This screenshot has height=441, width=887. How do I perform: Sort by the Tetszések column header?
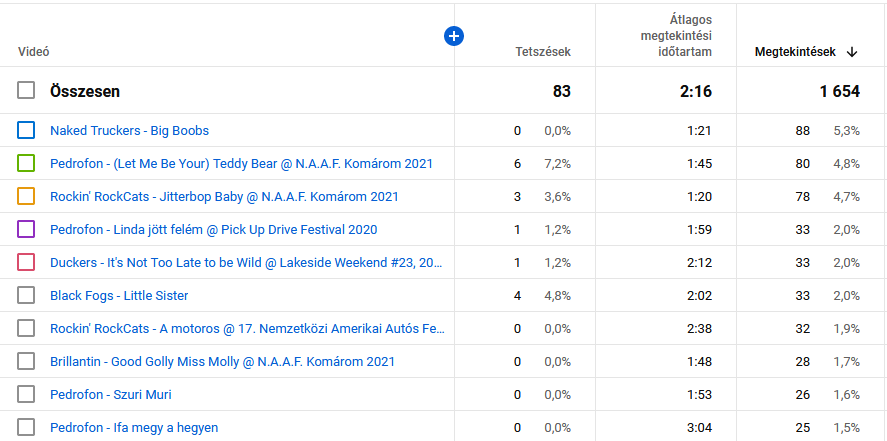pyautogui.click(x=543, y=52)
